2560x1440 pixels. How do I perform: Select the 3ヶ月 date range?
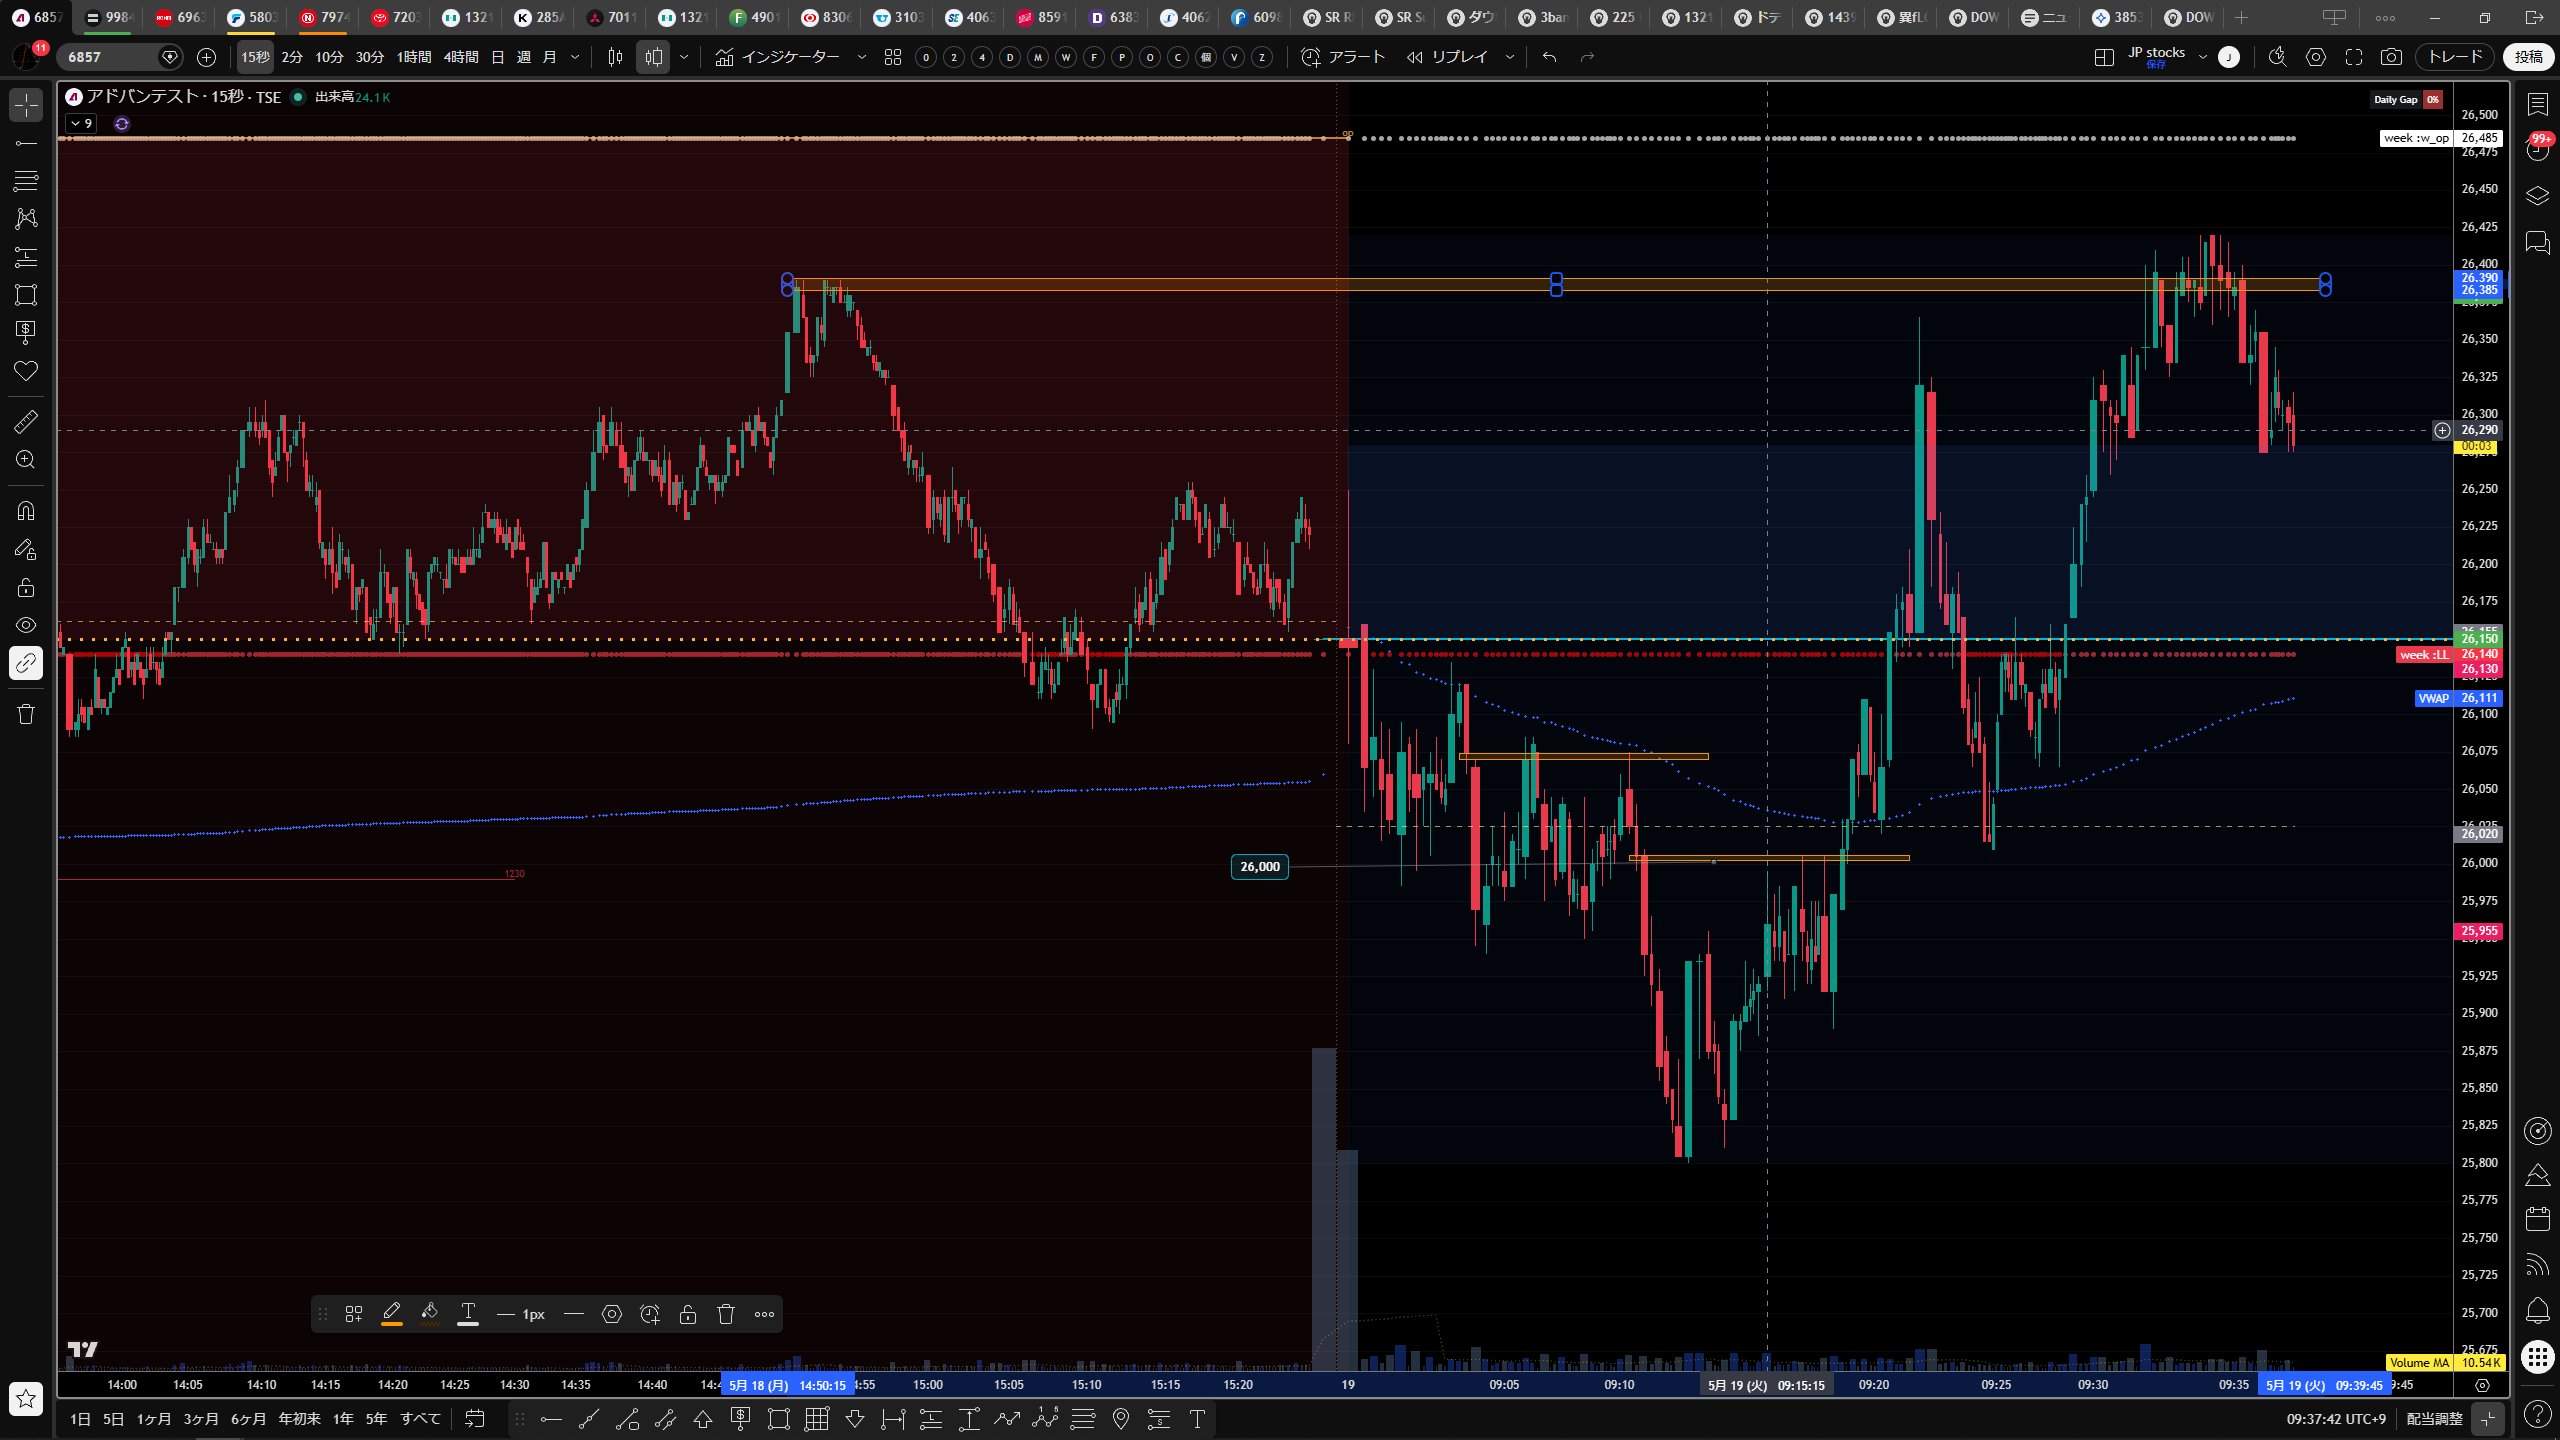tap(201, 1418)
